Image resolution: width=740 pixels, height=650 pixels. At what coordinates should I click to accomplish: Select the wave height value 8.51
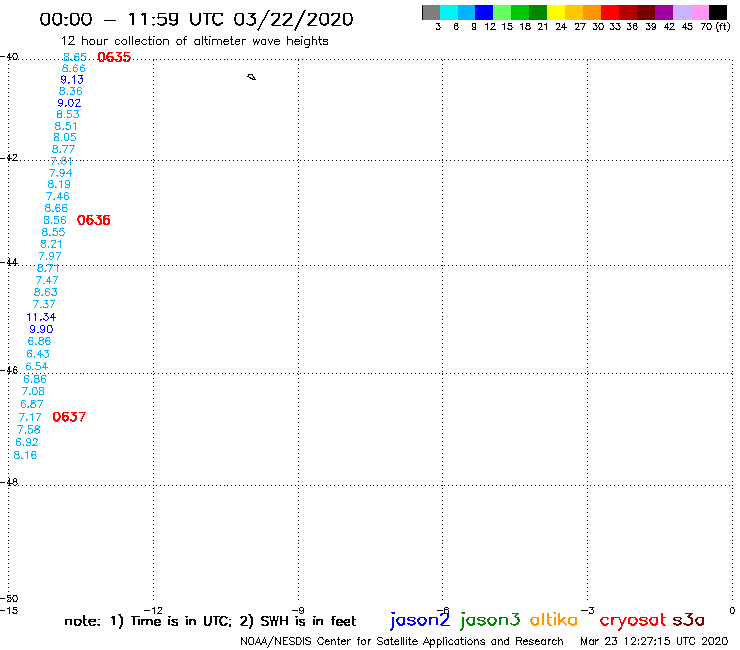pyautogui.click(x=66, y=126)
